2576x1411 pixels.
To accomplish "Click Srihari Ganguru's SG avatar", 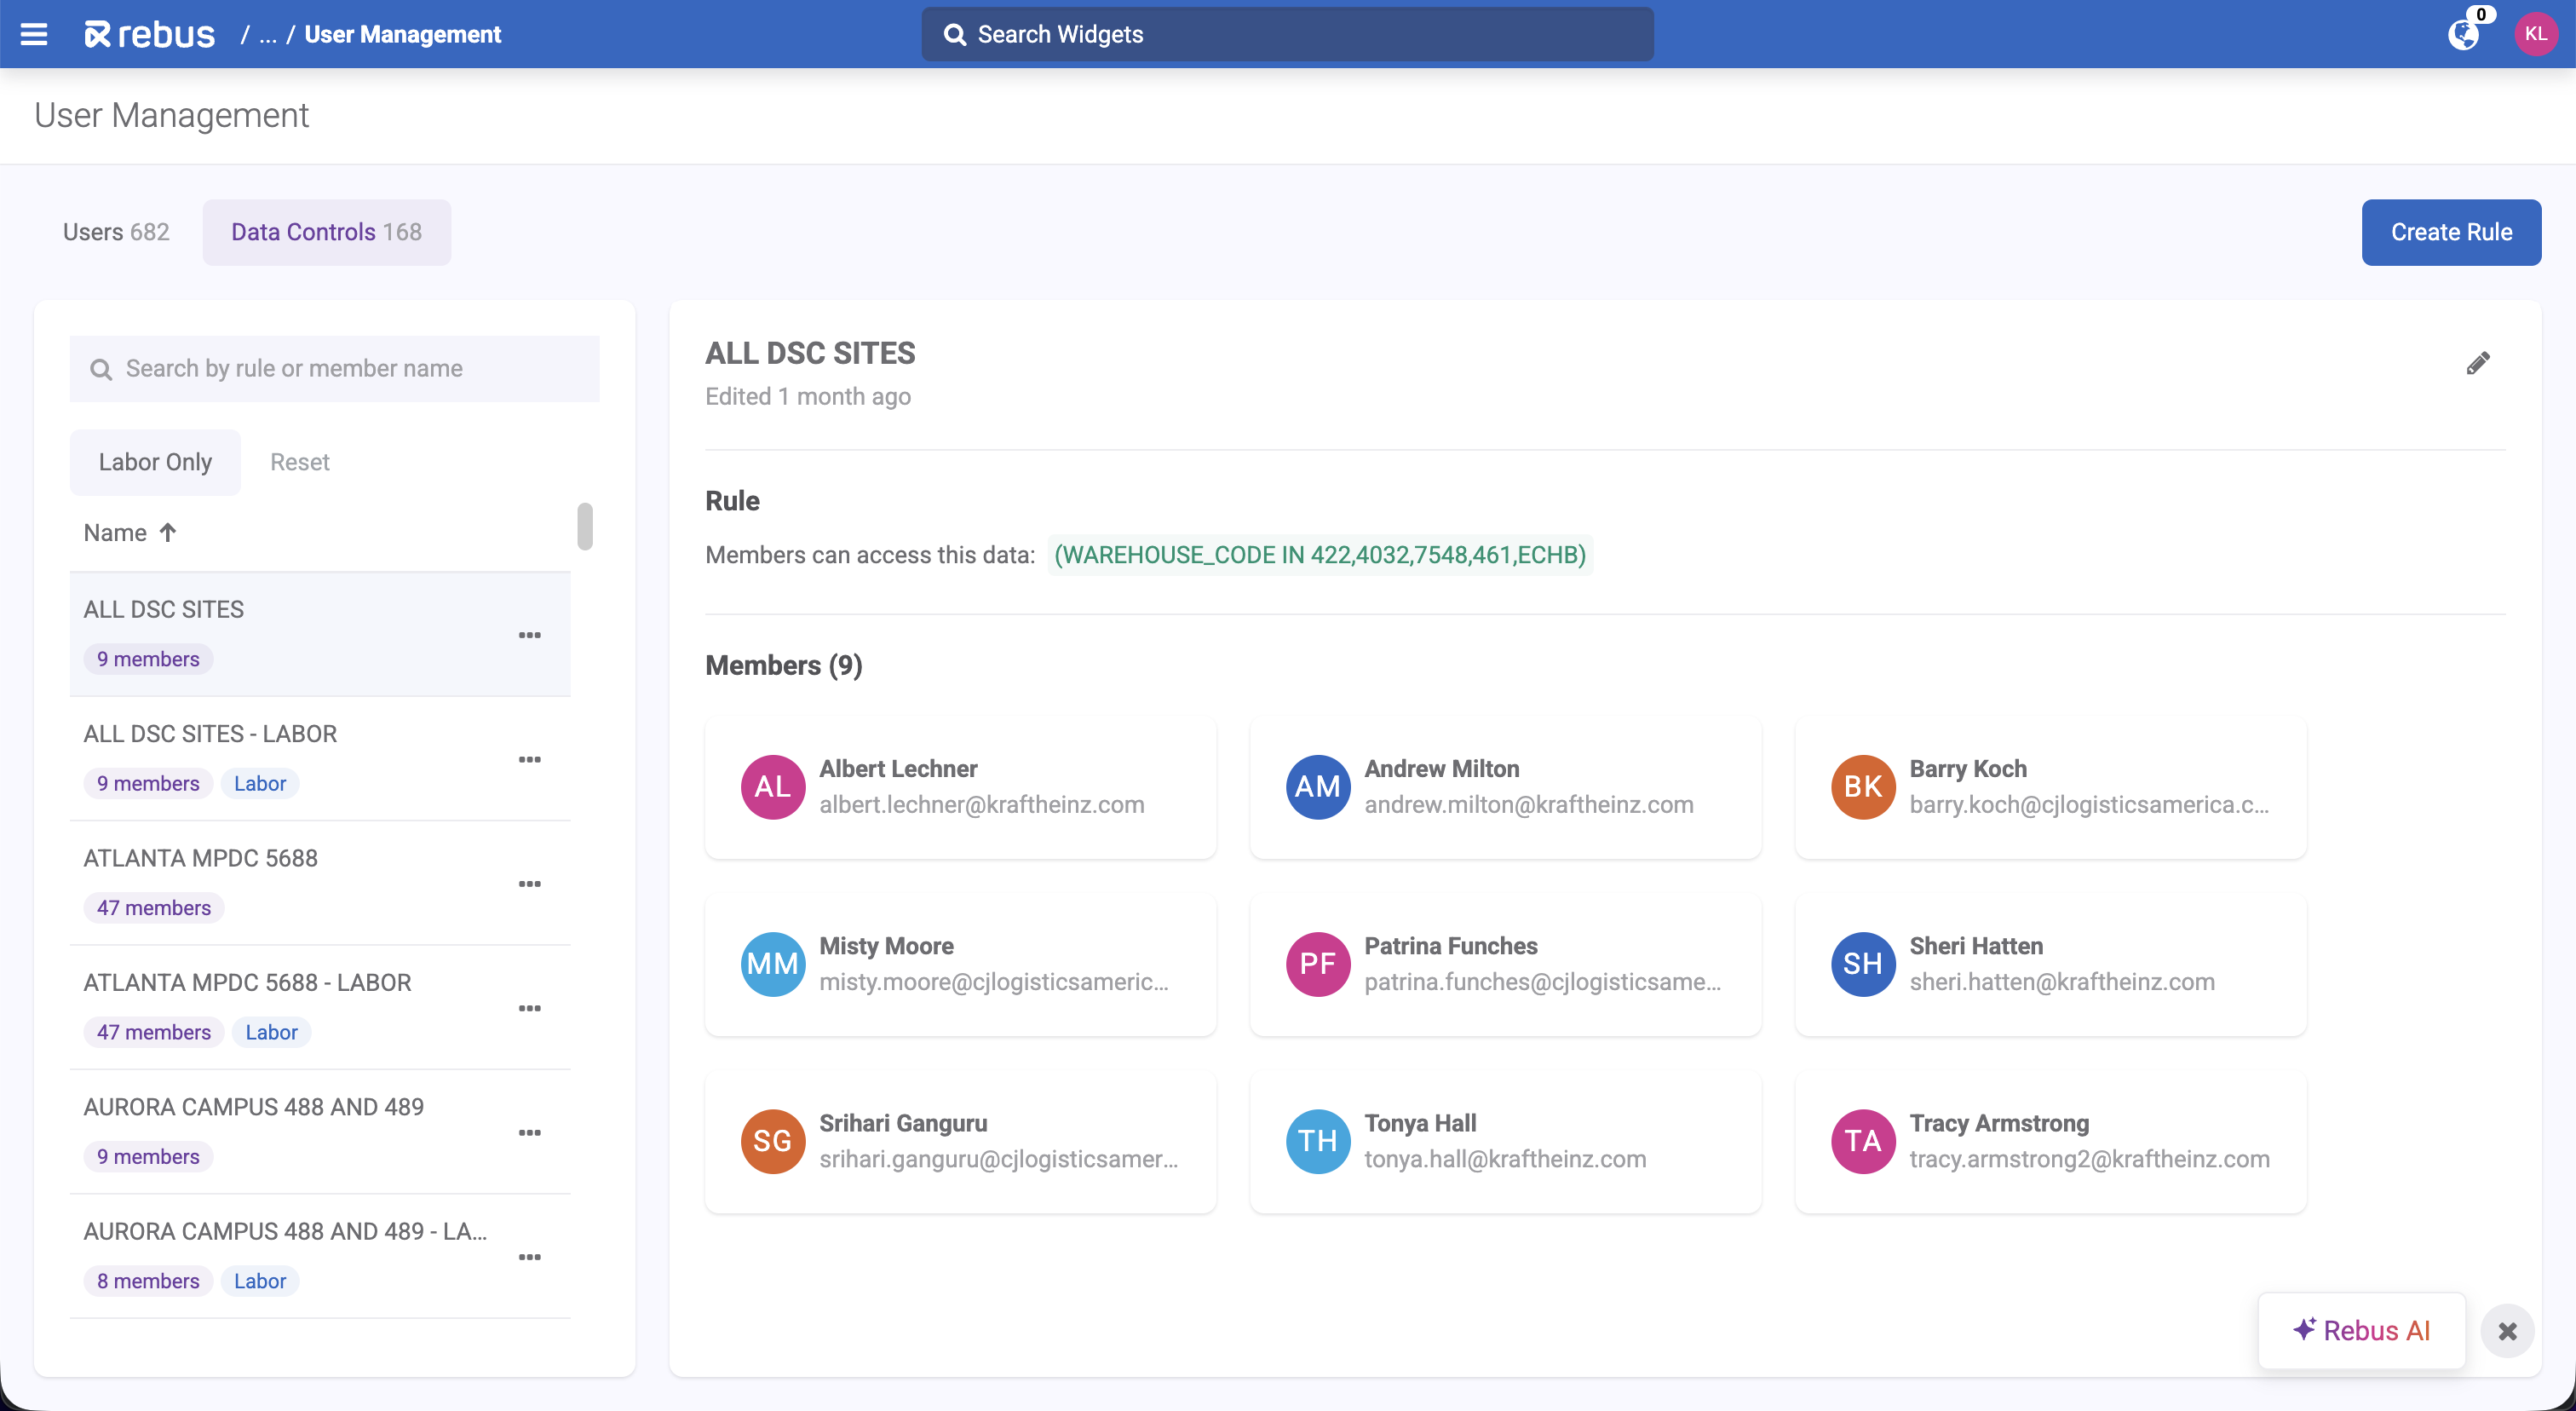I will click(773, 1141).
